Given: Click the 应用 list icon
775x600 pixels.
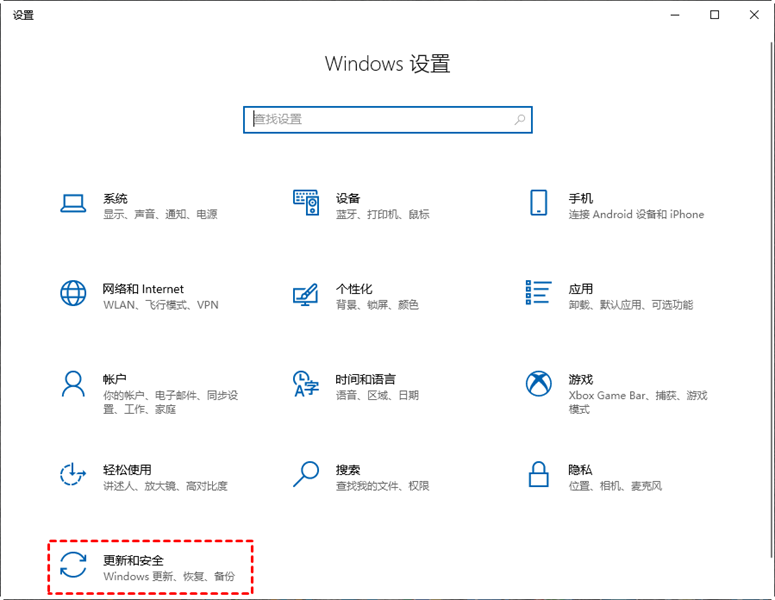Looking at the screenshot, I should 538,294.
